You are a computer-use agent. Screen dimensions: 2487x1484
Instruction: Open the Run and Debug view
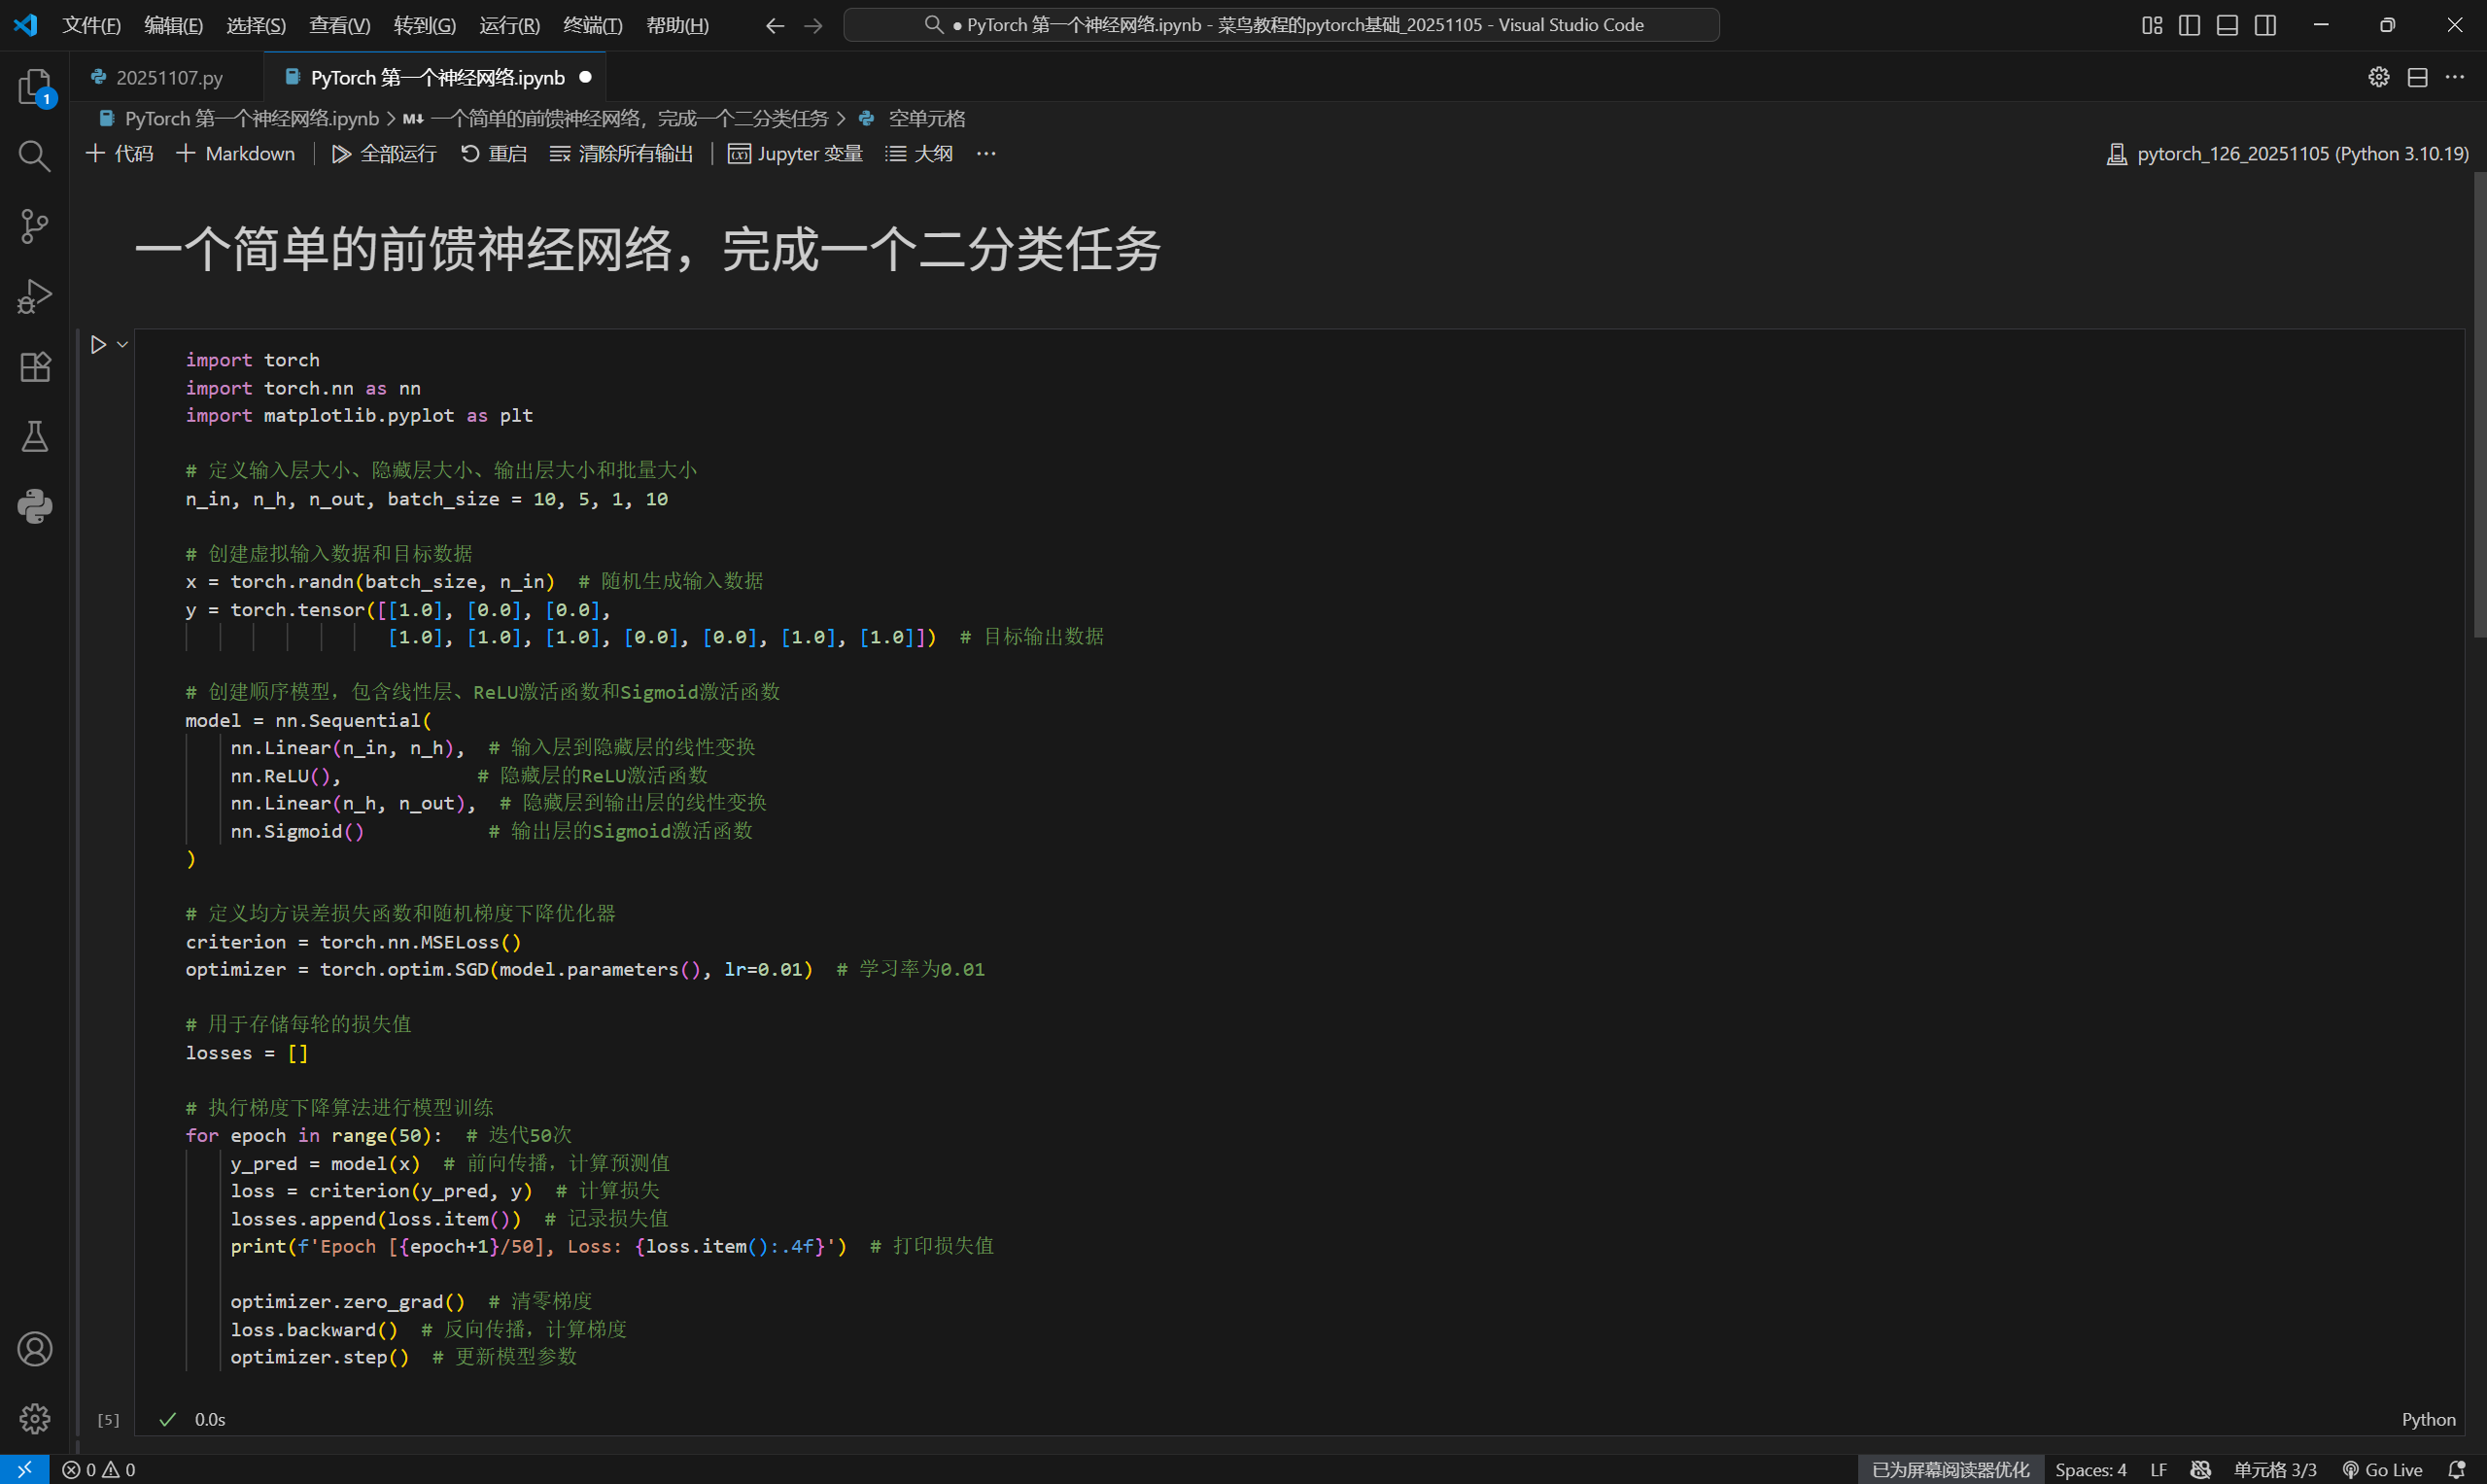click(x=35, y=296)
